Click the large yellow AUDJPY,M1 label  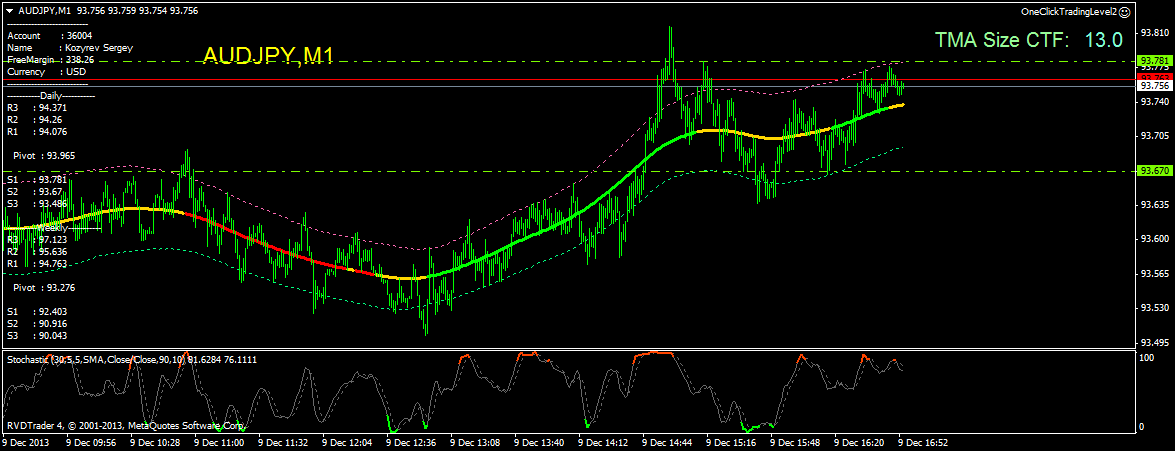point(268,56)
